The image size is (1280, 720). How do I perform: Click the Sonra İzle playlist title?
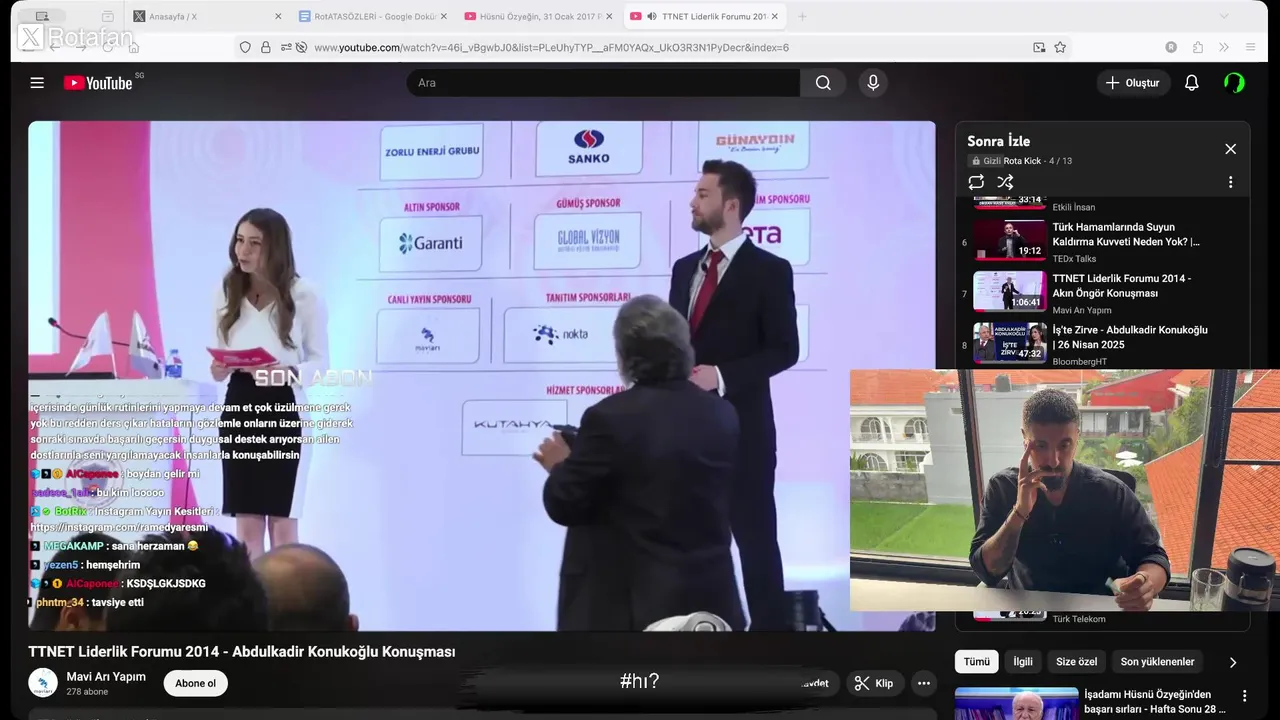pos(998,141)
